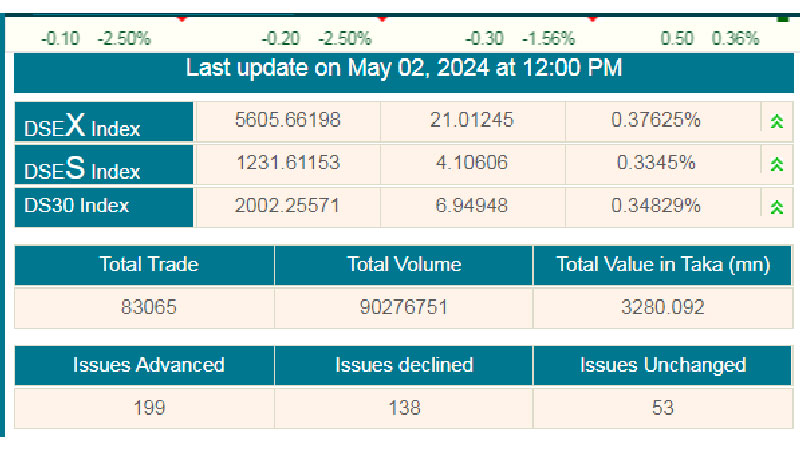800x450 pixels.
Task: Click the total volume value 90276751
Action: click(x=404, y=308)
